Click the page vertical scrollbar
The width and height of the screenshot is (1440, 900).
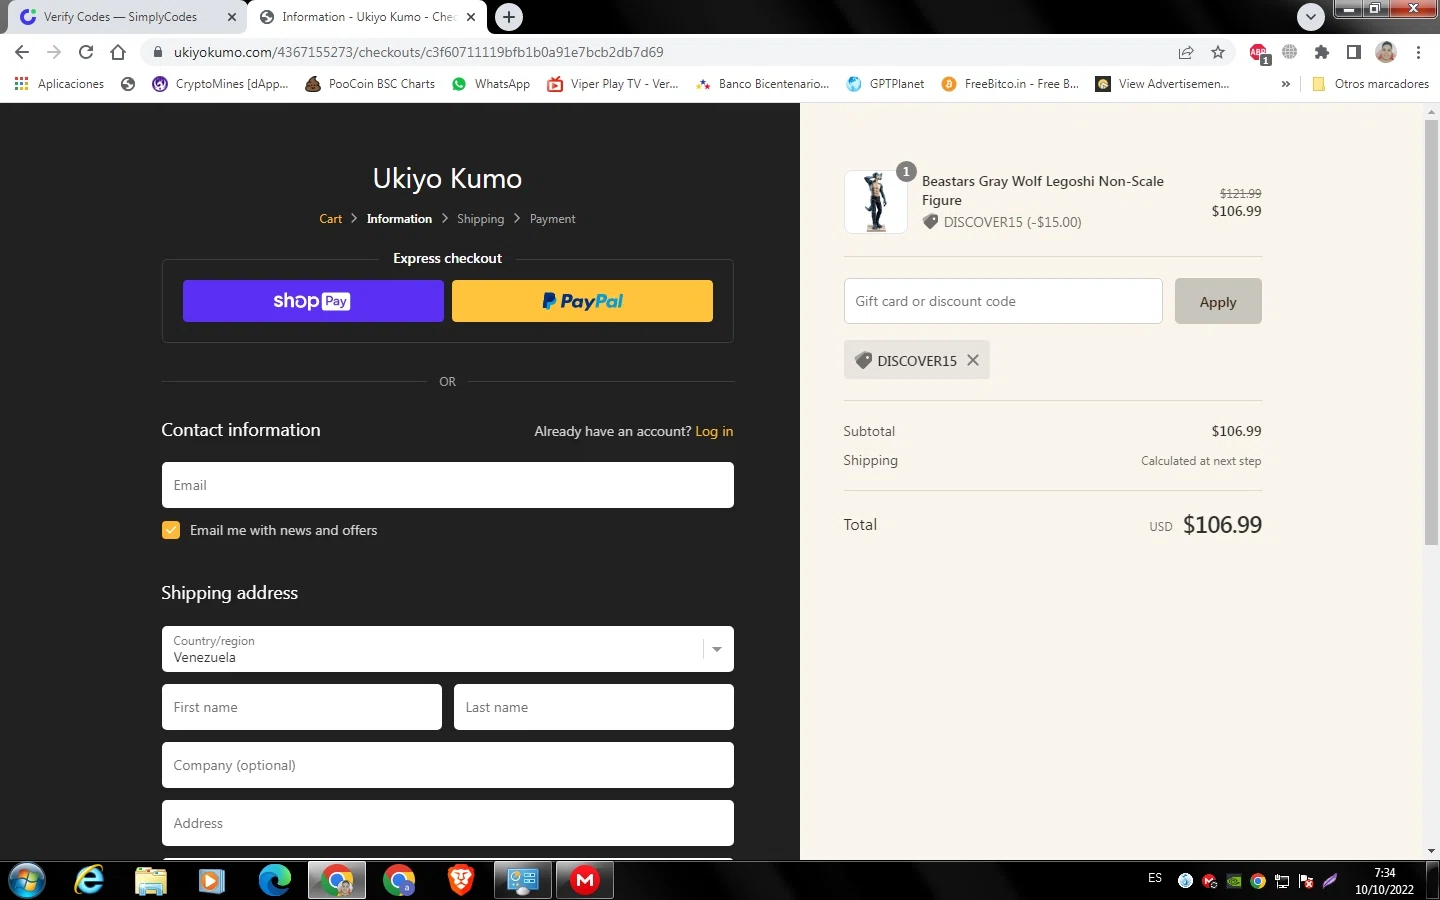pyautogui.click(x=1431, y=332)
